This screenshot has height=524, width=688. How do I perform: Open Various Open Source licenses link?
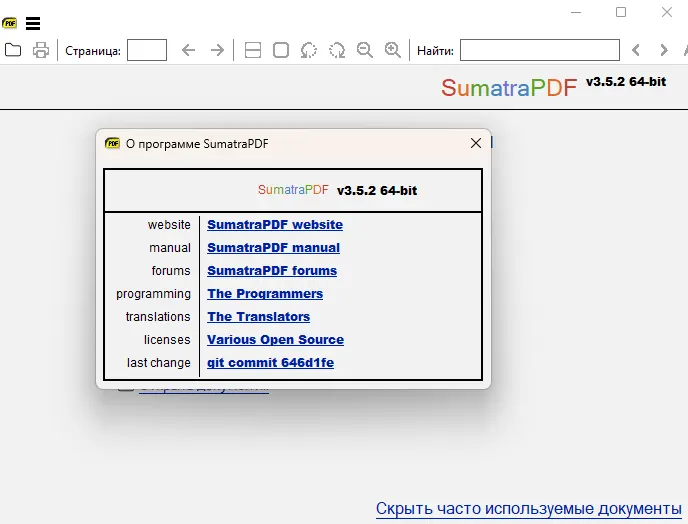(x=276, y=340)
